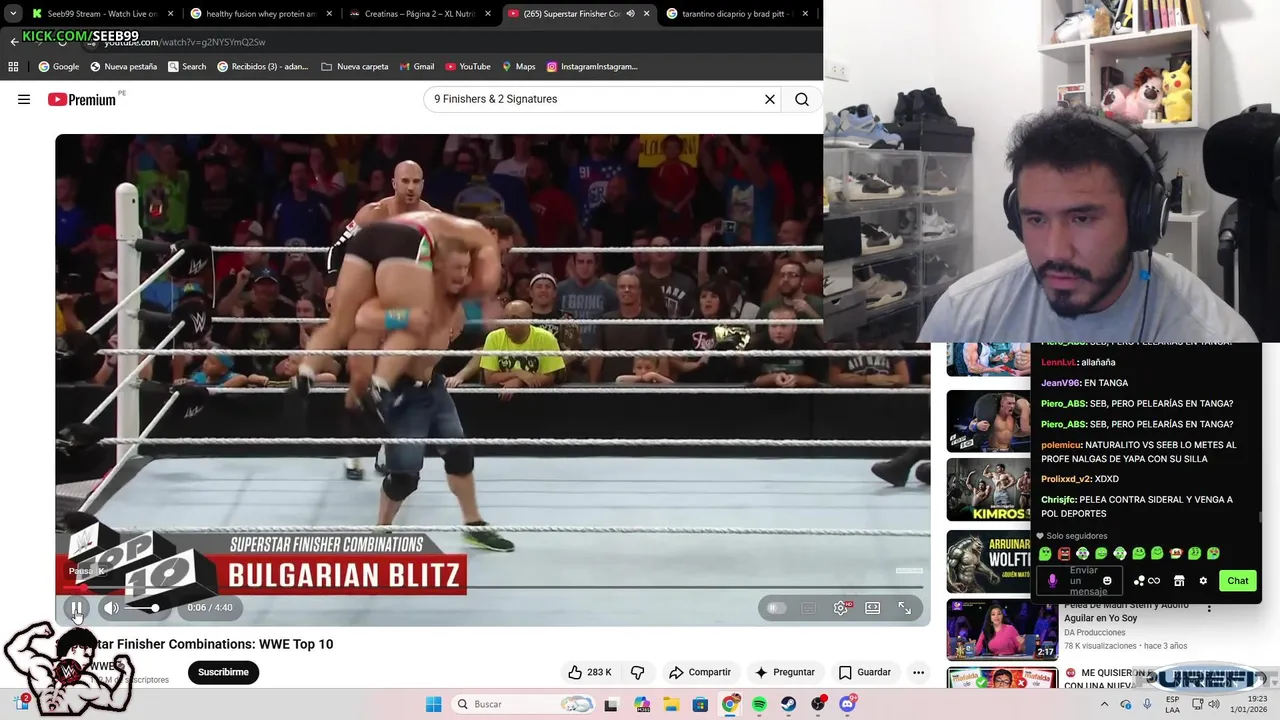Screen dimensions: 1280x720
Task: Toggle the autoplay switch in player
Action: coord(776,608)
